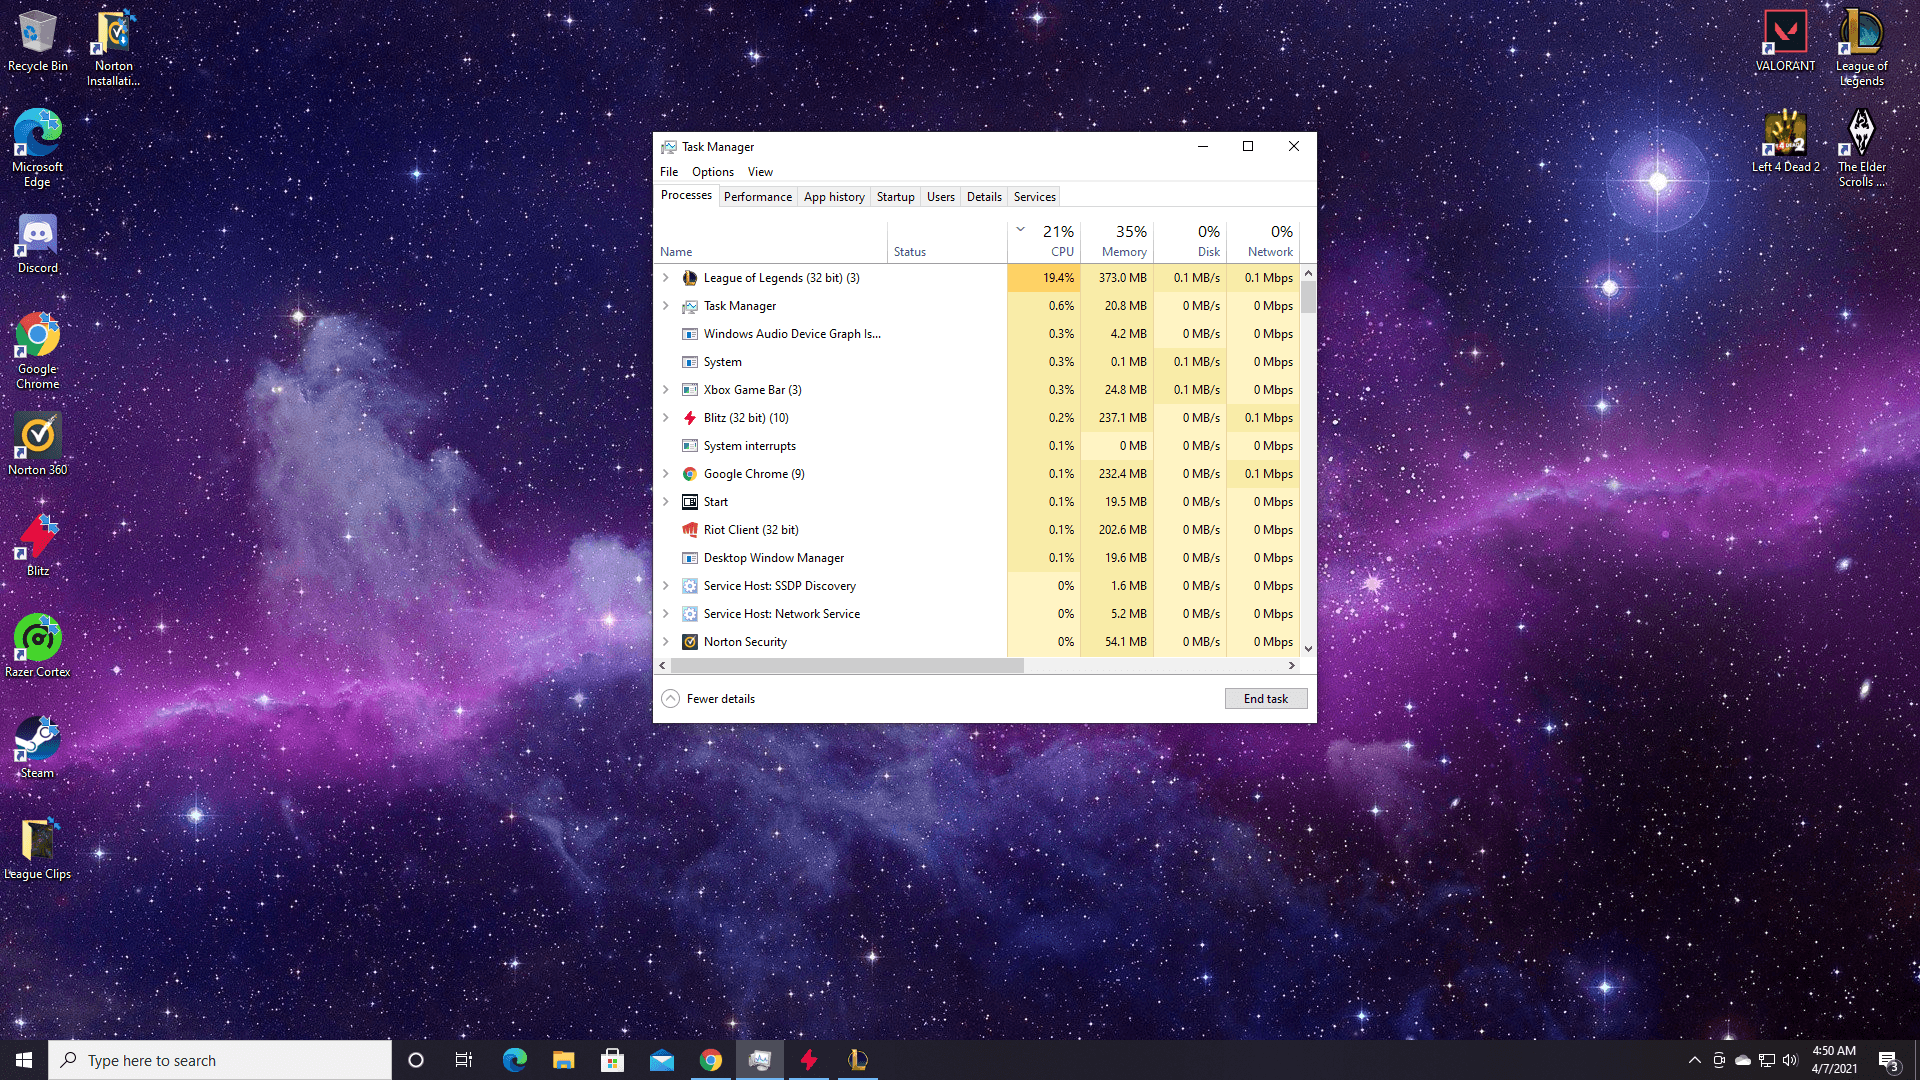The width and height of the screenshot is (1920, 1080).
Task: Collapse details with Fewer details
Action: pyautogui.click(x=708, y=699)
